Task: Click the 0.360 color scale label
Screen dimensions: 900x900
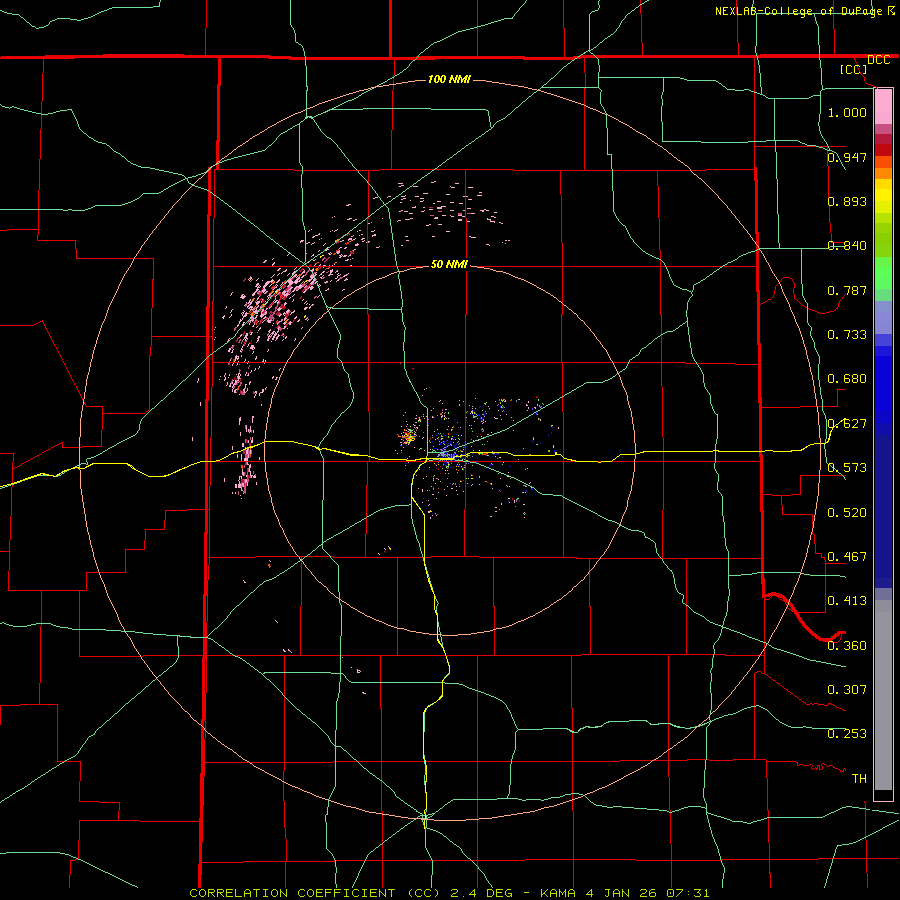Action: click(x=847, y=646)
